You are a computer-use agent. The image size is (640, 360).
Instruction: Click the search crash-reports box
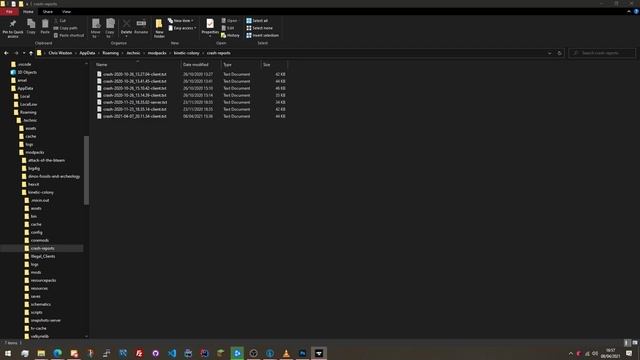tap(602, 53)
